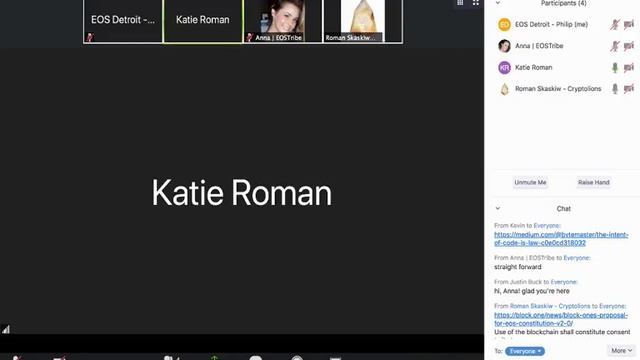The image size is (640, 360).
Task: Switch to gallery view grid icon
Action: coord(460,2)
